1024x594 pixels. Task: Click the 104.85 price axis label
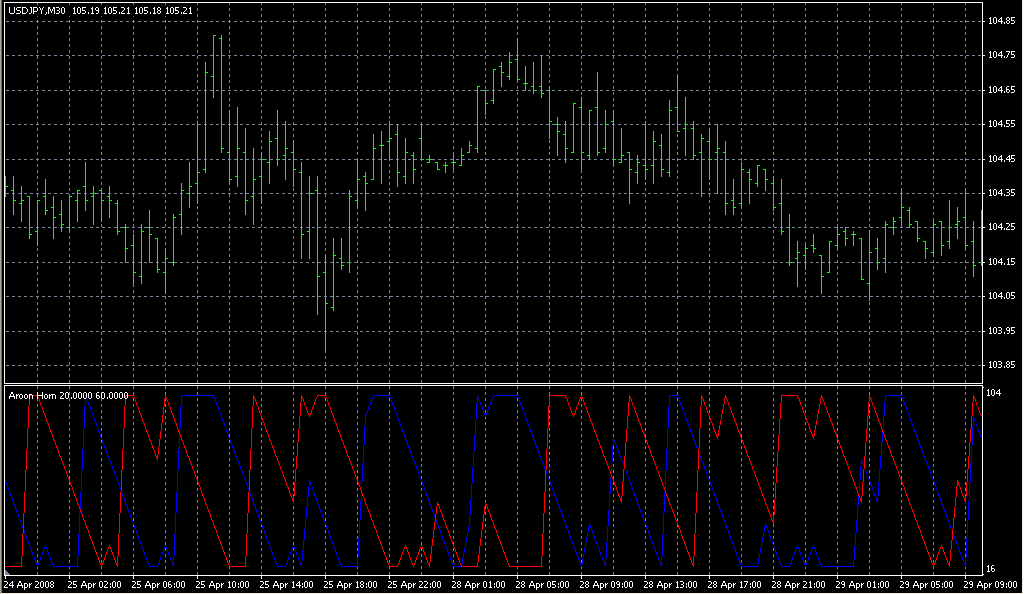(x=1001, y=21)
